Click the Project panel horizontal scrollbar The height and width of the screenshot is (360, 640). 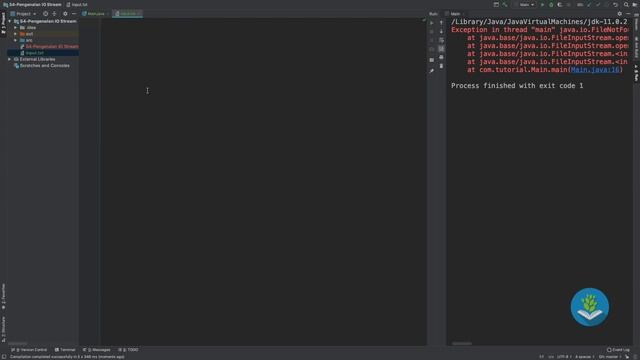tap(18, 344)
